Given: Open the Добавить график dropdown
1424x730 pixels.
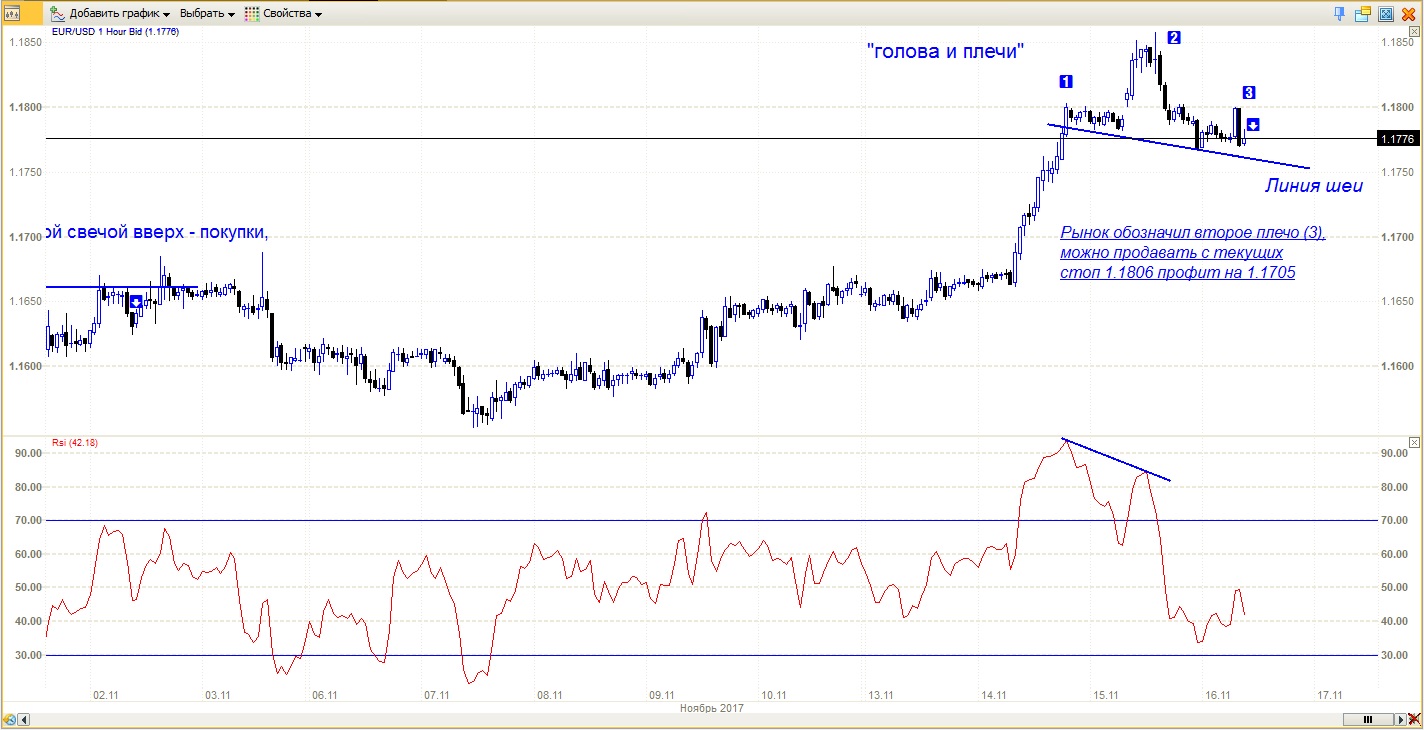Looking at the screenshot, I should [110, 14].
